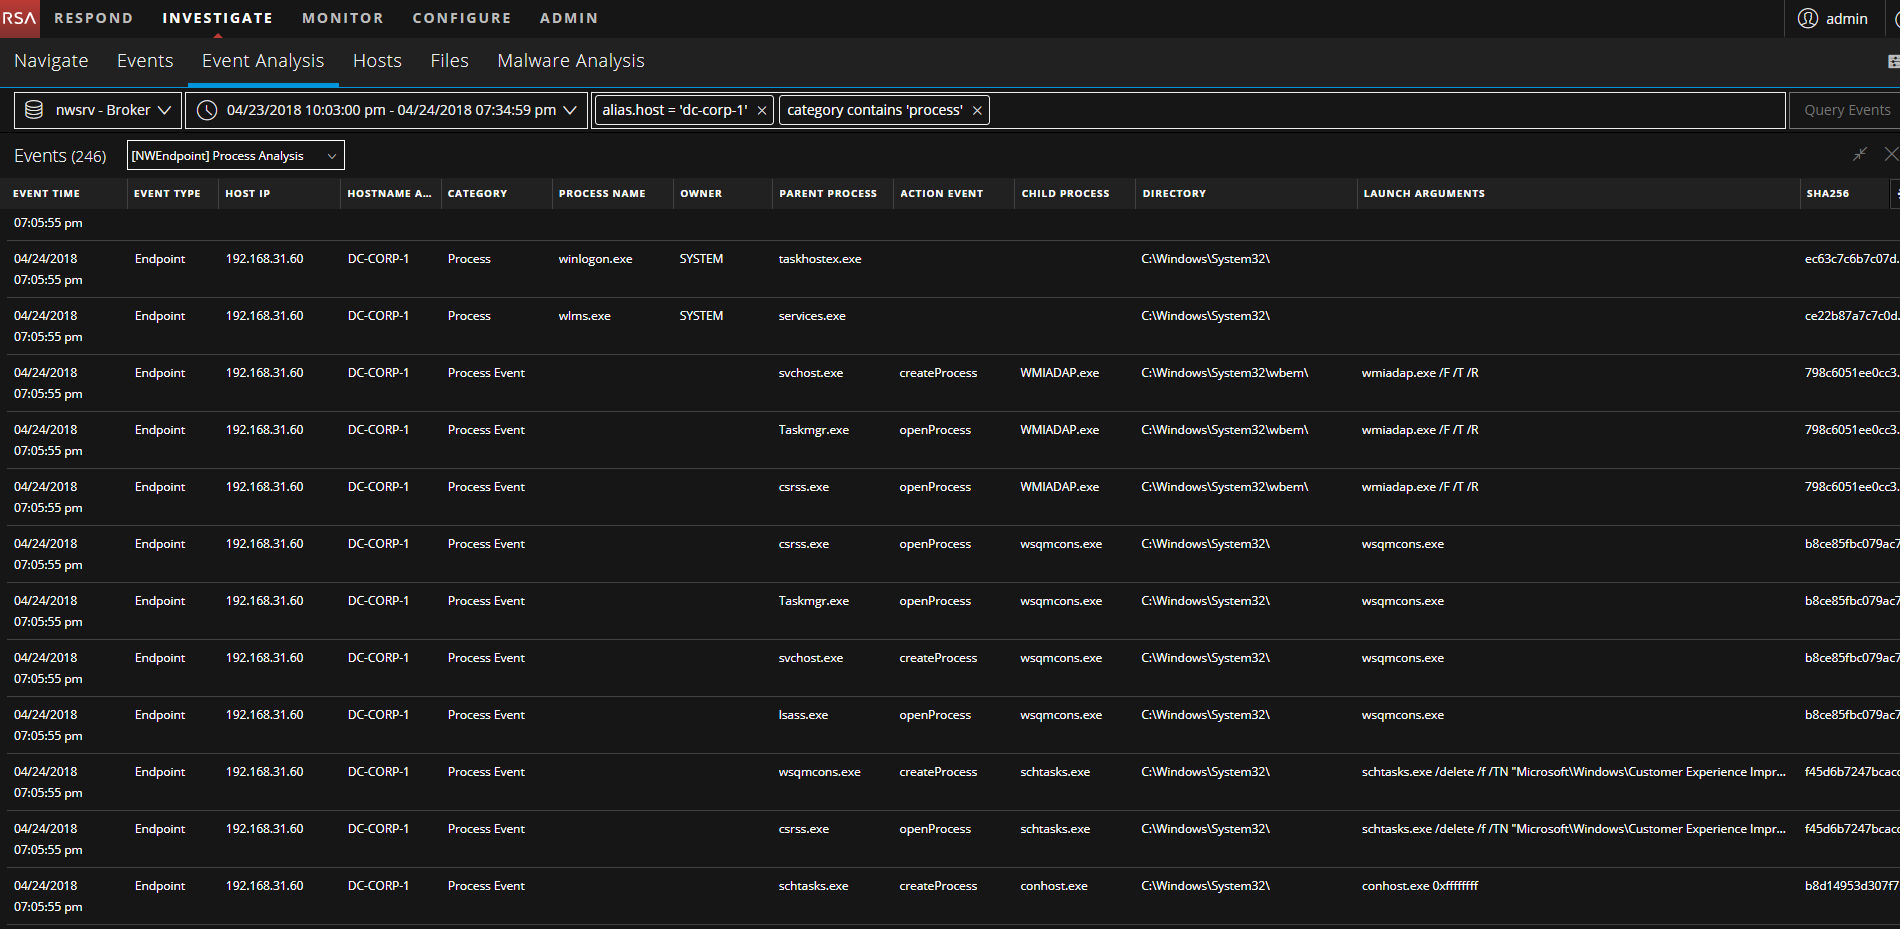Open the settings sliders icon at top right
Image resolution: width=1900 pixels, height=929 pixels.
1892,61
